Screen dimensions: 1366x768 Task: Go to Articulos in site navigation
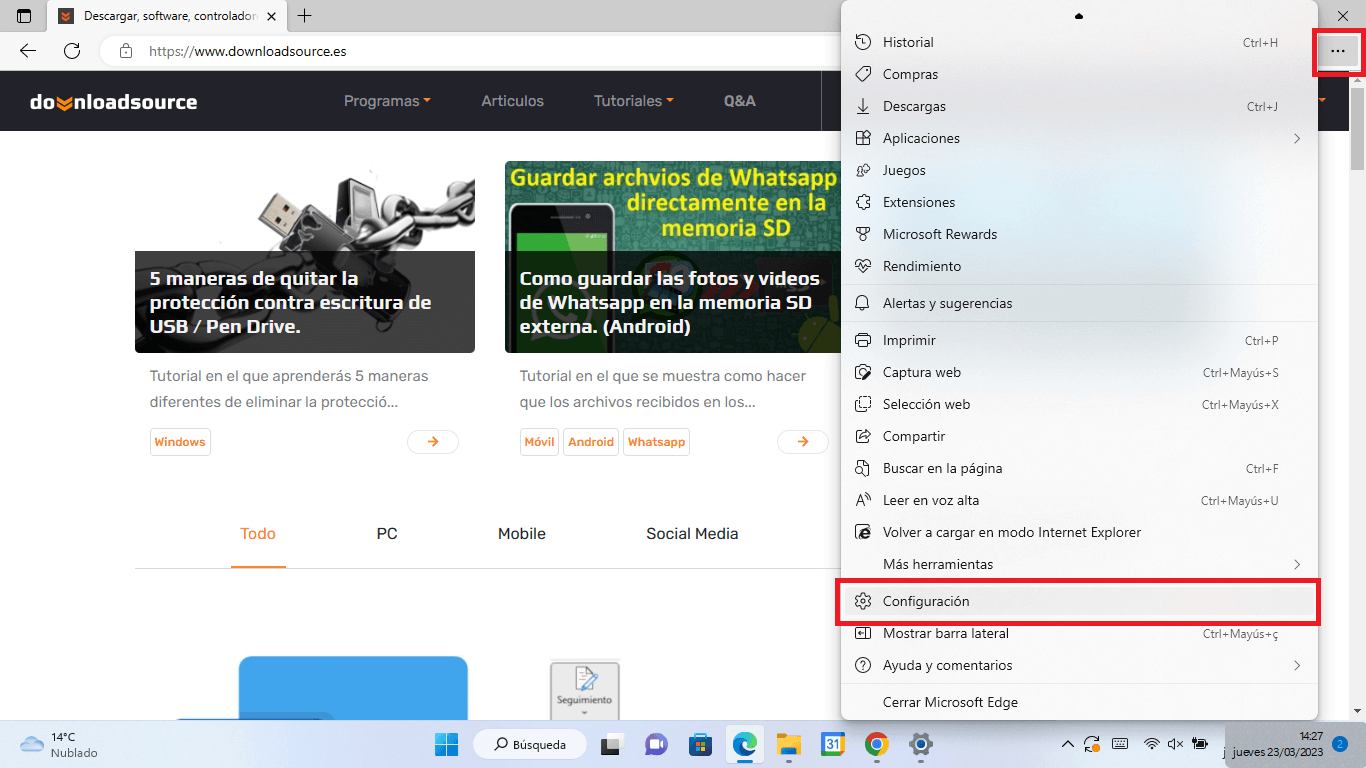click(x=512, y=101)
